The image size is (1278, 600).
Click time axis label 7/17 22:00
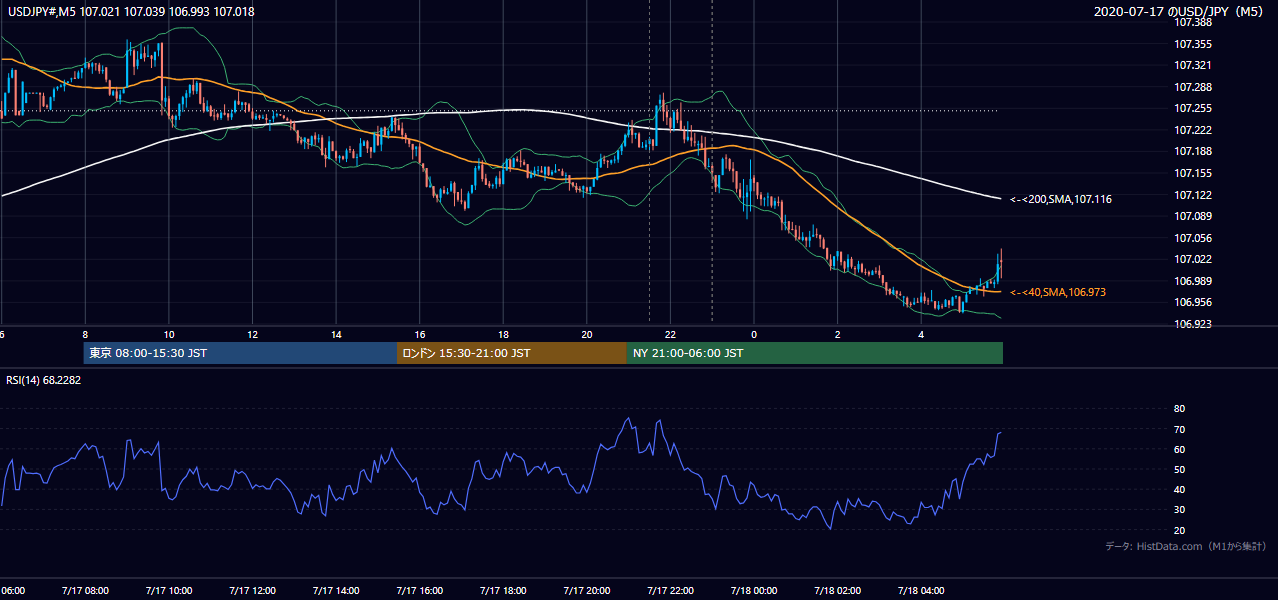(x=670, y=591)
